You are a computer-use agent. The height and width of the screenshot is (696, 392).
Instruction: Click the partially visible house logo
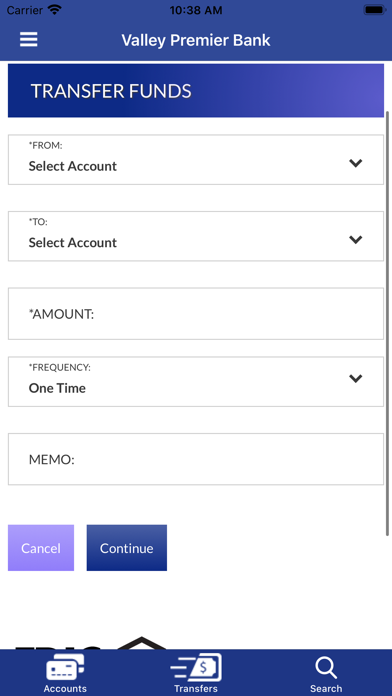[x=141, y=643]
